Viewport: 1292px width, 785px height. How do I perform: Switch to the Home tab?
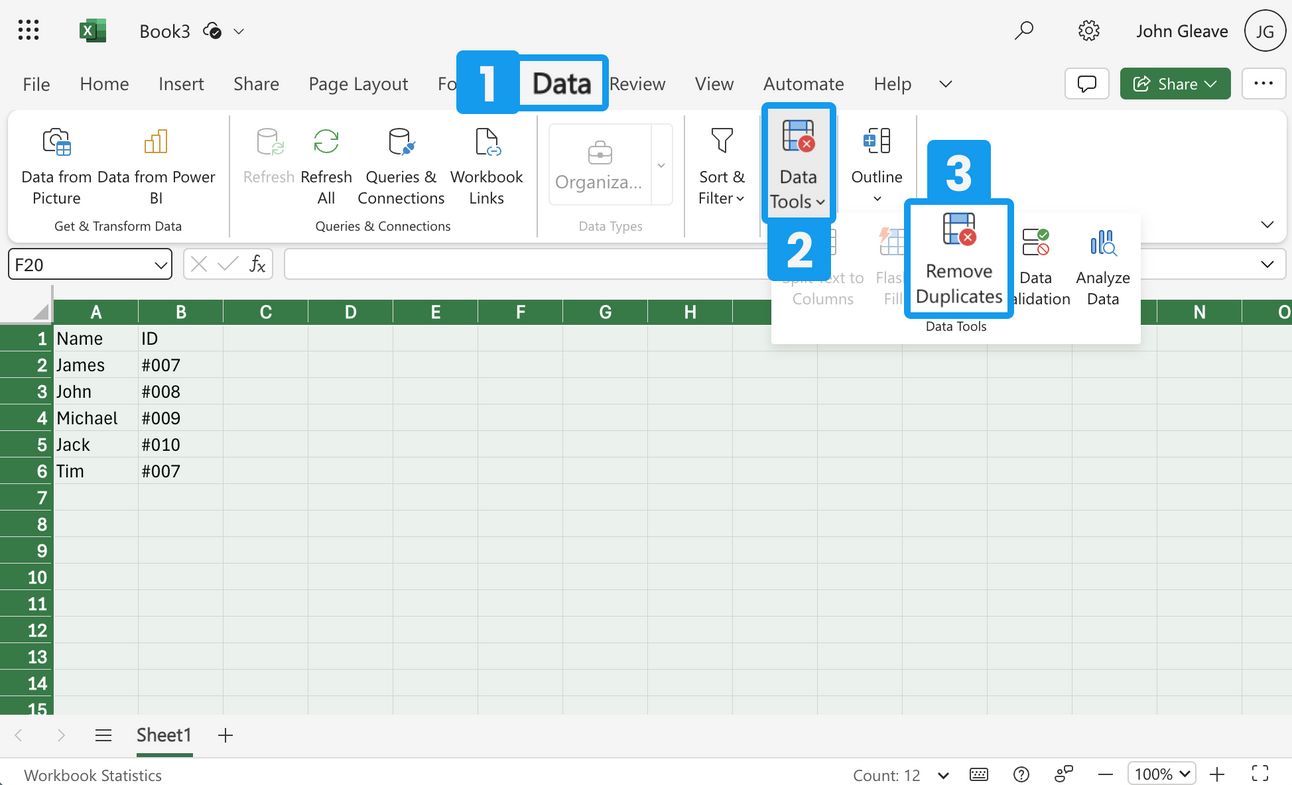tap(104, 84)
